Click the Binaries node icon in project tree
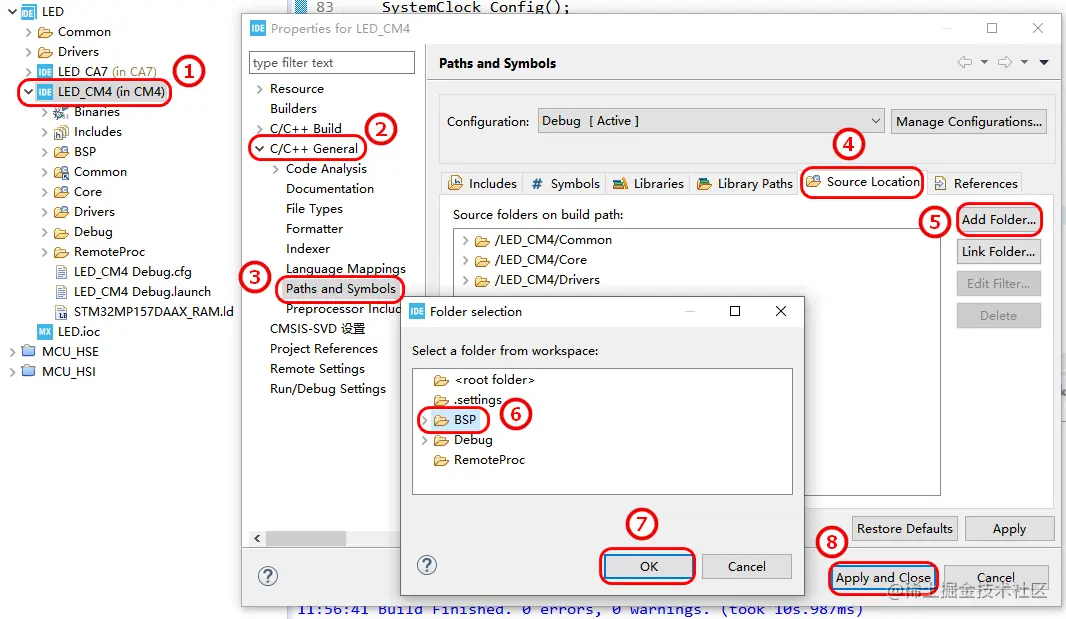The image size is (1066, 619). tap(61, 112)
